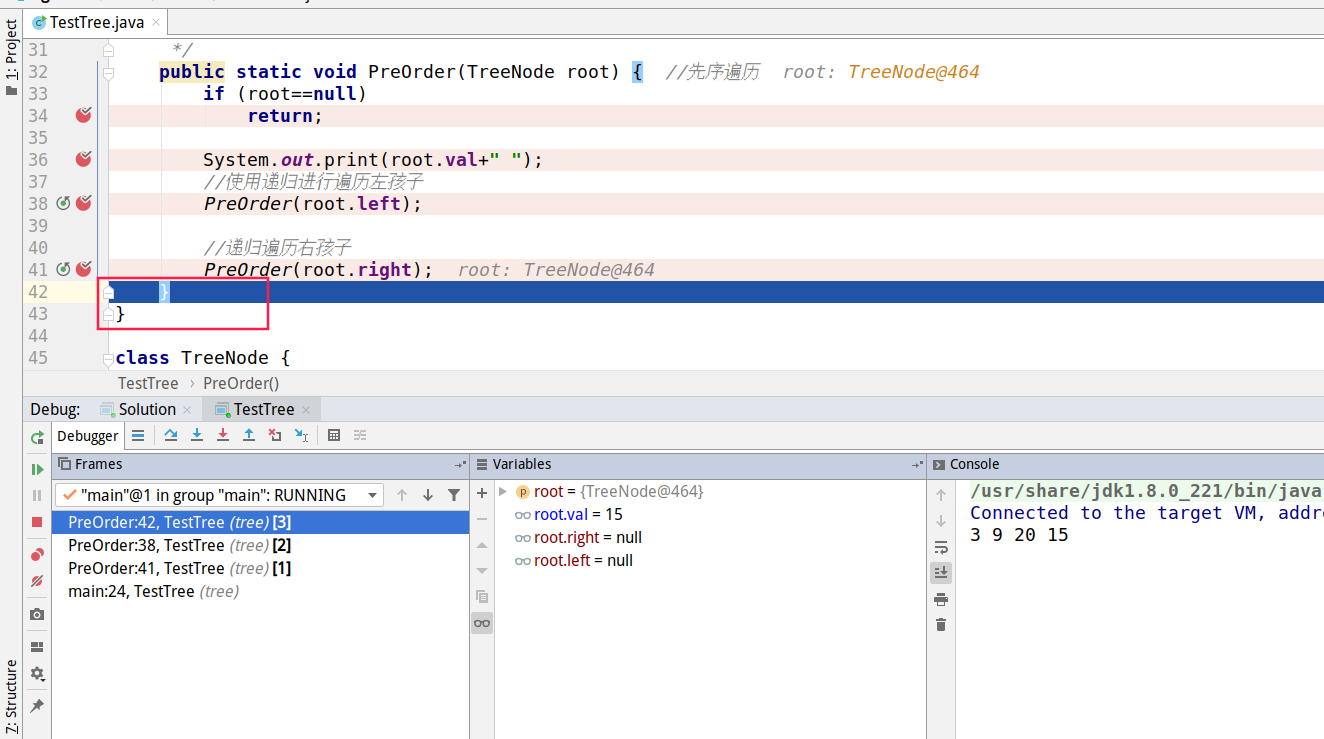Move the selected watch up
1324x739 pixels.
tap(482, 545)
